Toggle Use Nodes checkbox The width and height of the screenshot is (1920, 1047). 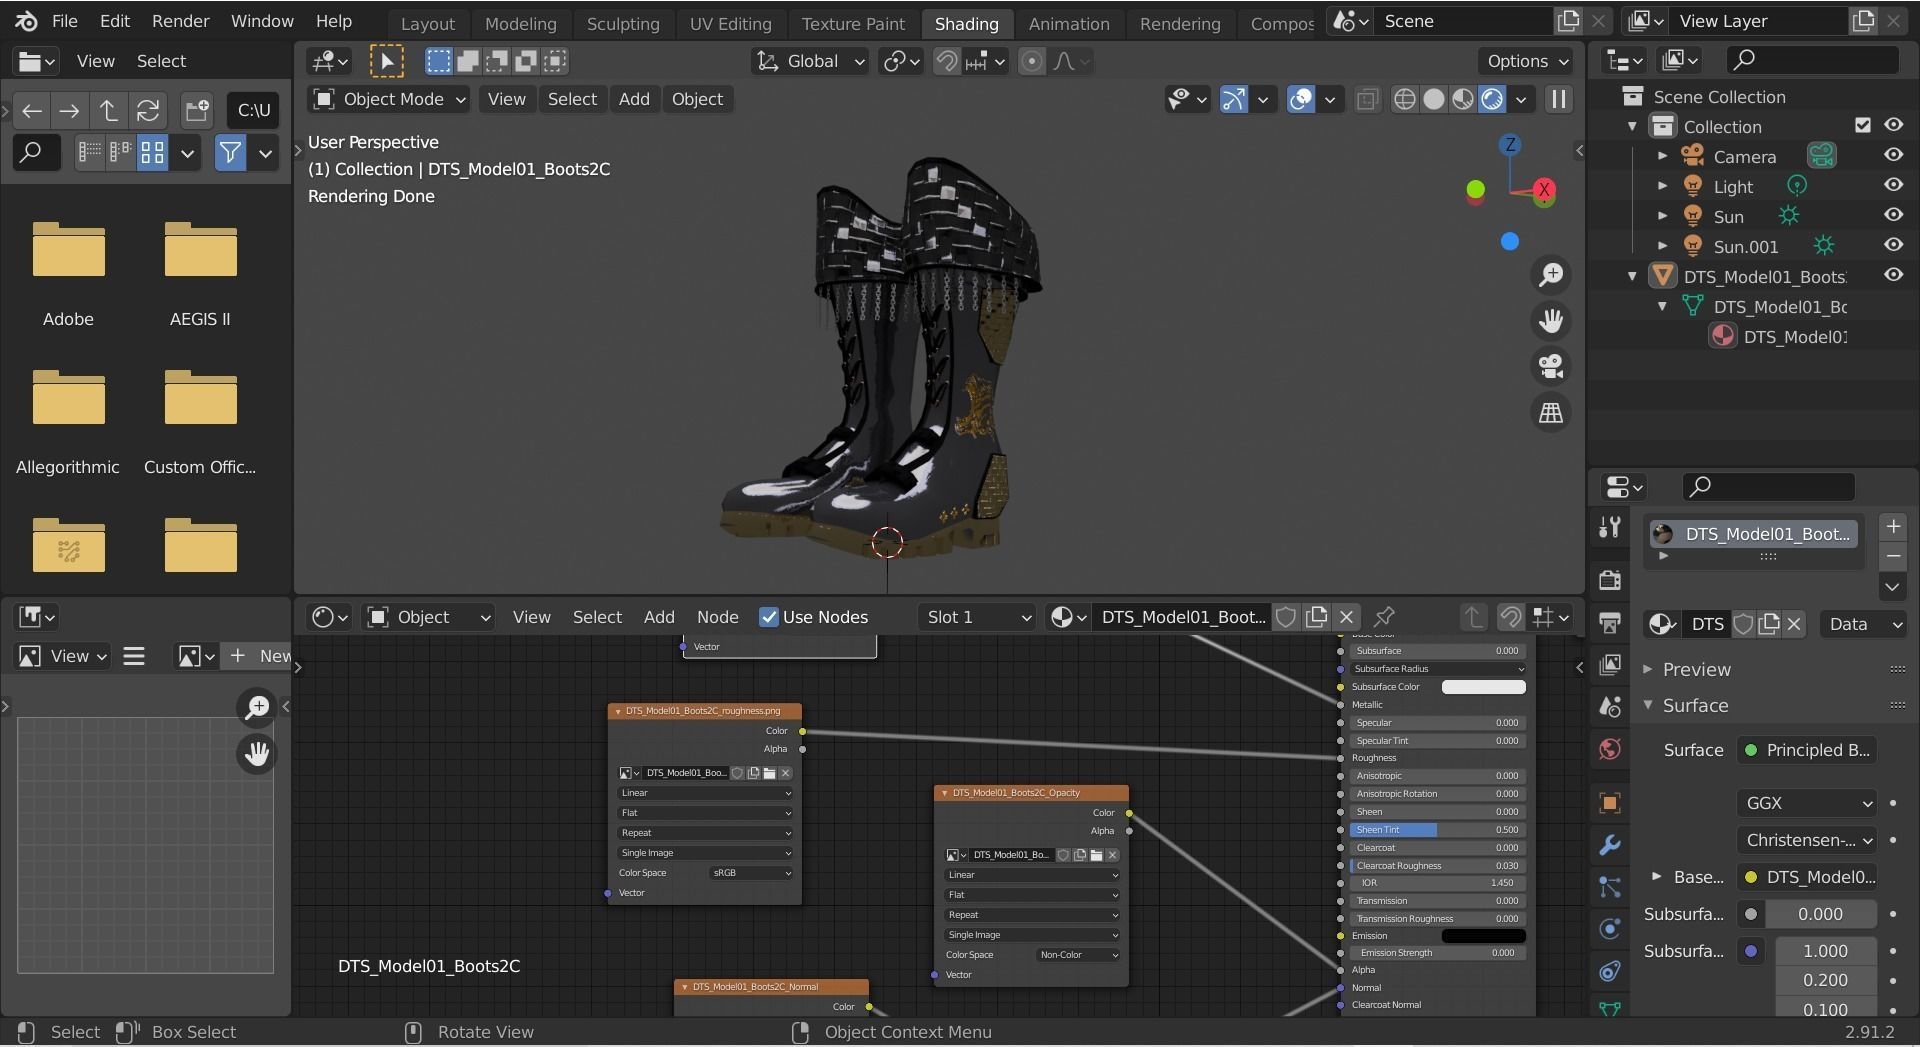click(x=768, y=617)
